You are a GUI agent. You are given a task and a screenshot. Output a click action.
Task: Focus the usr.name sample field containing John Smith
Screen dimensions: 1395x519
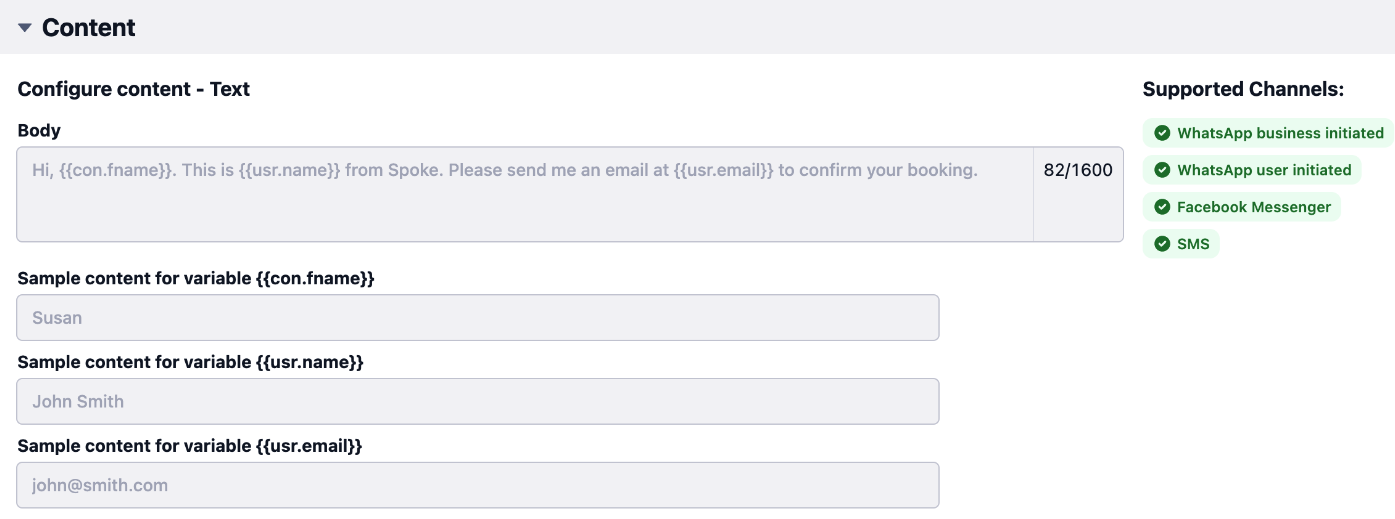pos(478,402)
